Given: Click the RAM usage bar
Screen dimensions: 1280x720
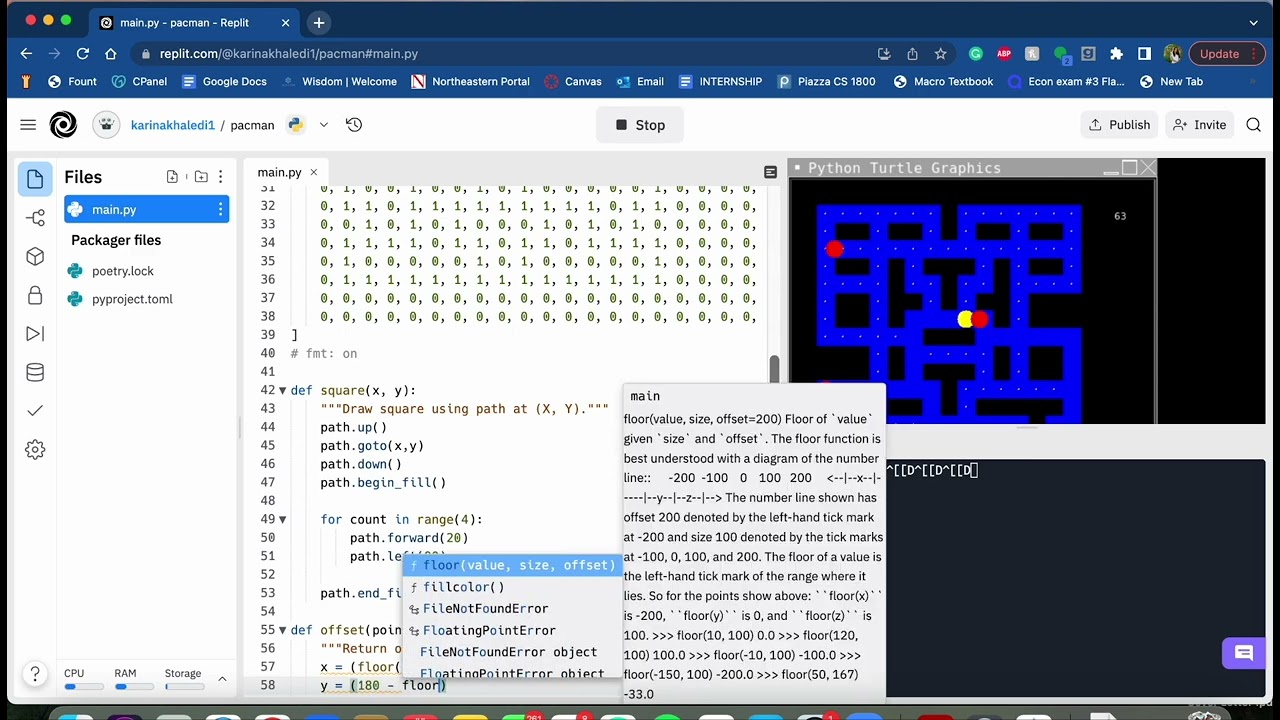Looking at the screenshot, I should [x=134, y=687].
